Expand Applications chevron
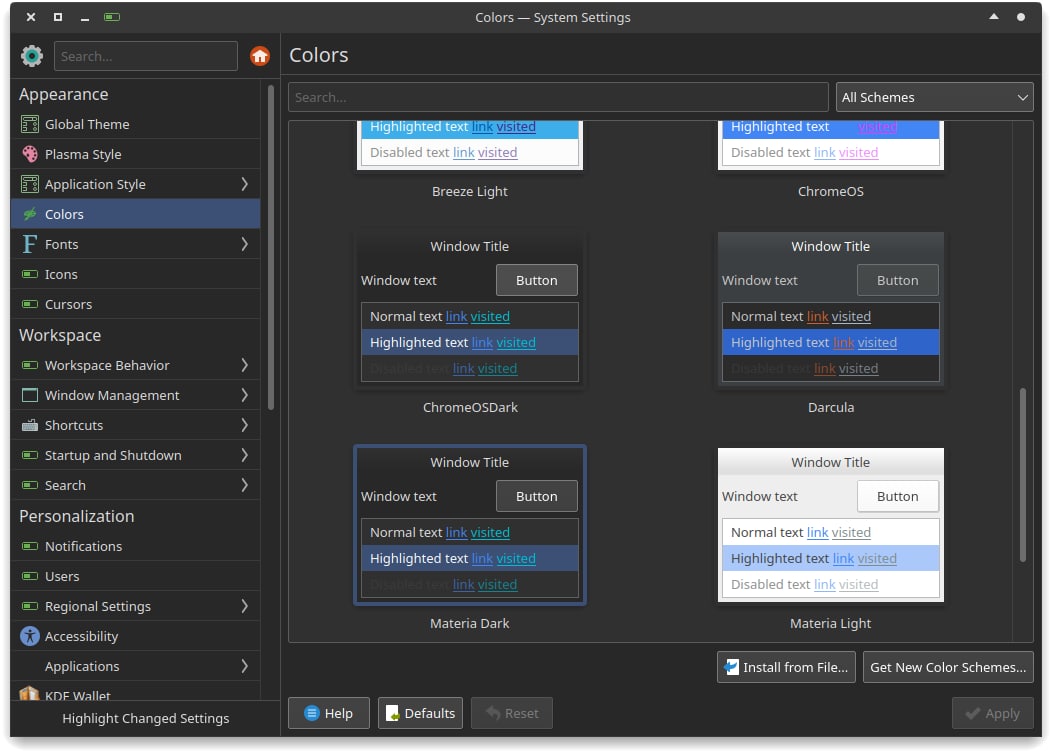This screenshot has height=751, width=1052. [x=244, y=666]
